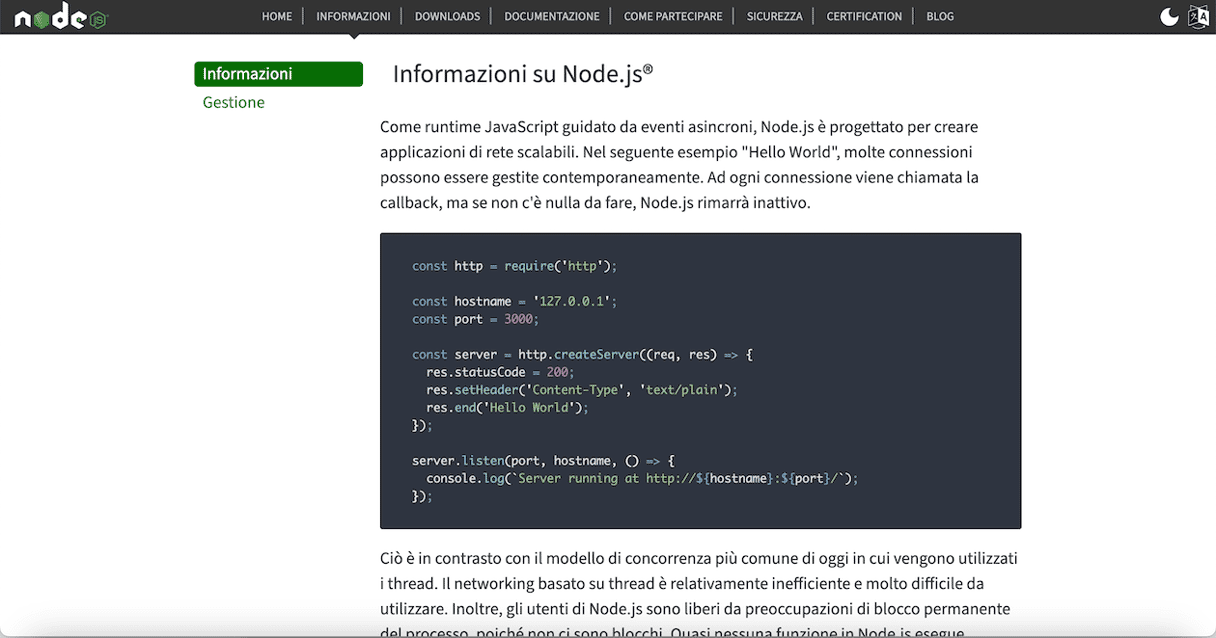Viewport: 1216px width, 638px height.
Task: Select the Informazioni sidebar item
Action: coord(278,74)
